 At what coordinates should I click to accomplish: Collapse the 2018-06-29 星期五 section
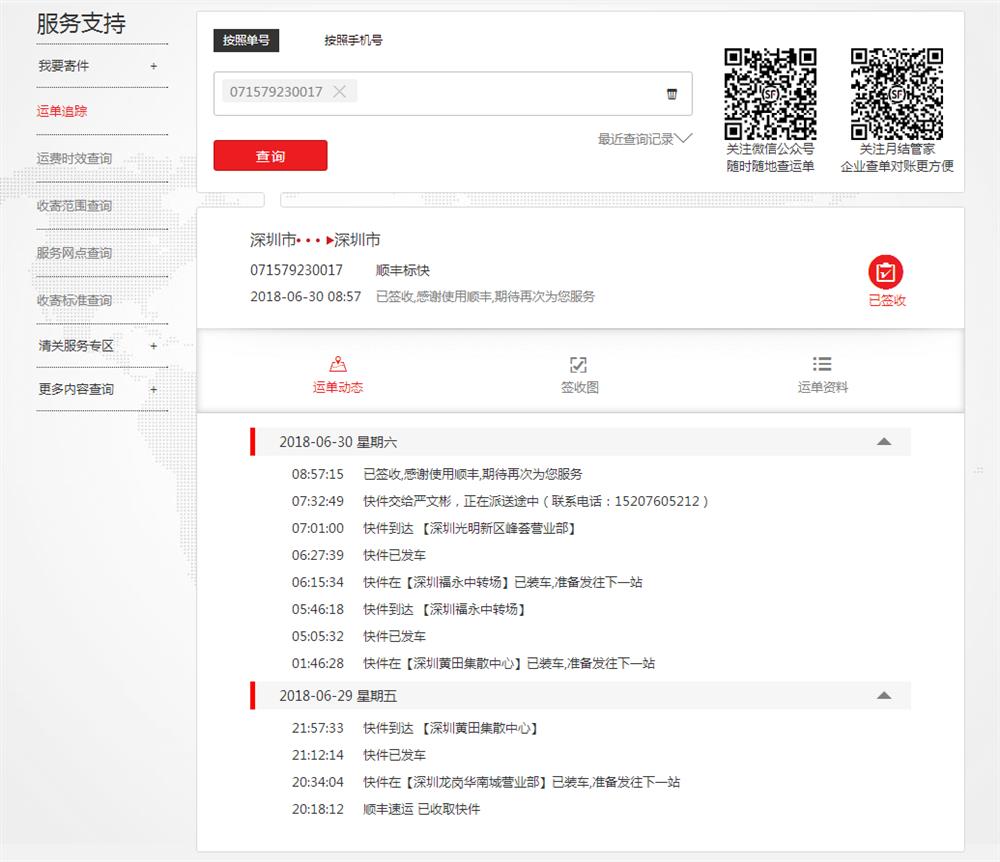(884, 695)
